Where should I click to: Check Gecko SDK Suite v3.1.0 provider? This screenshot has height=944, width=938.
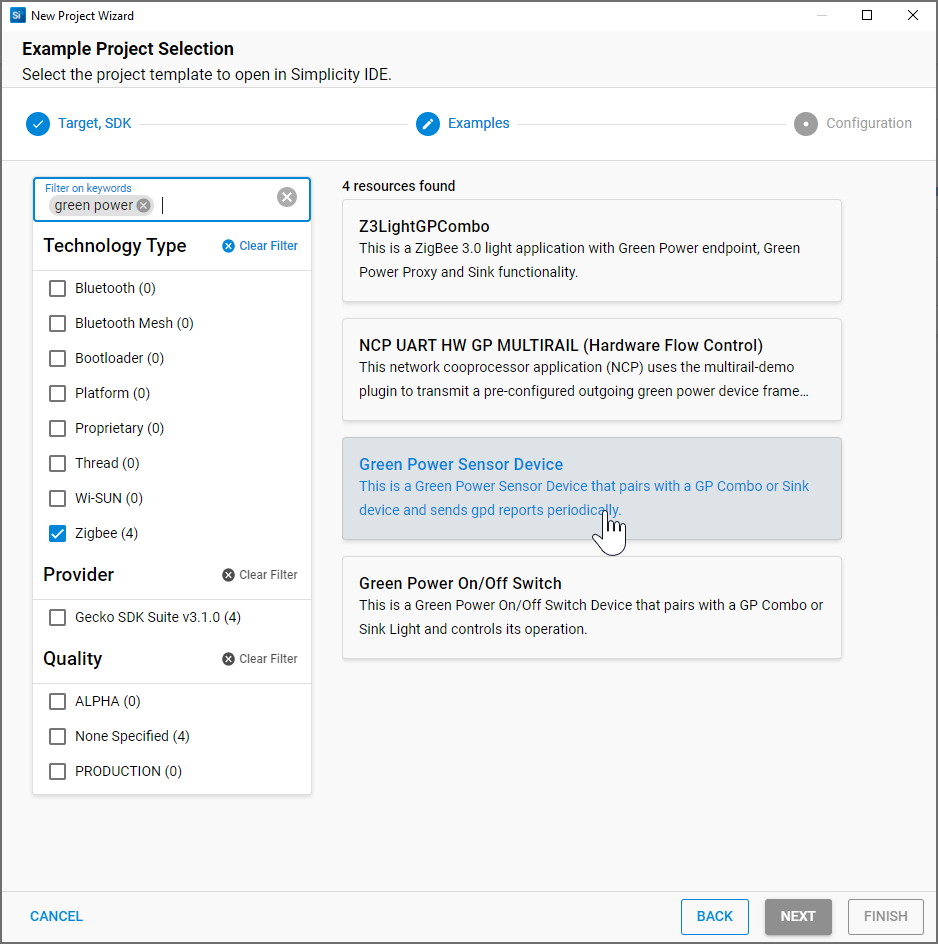point(57,617)
